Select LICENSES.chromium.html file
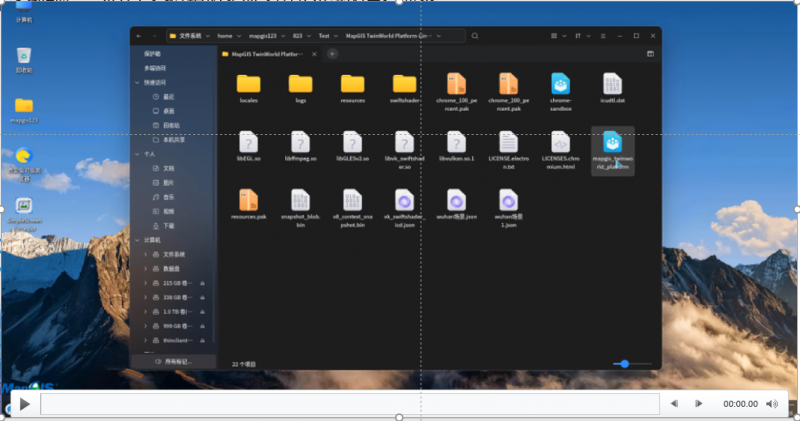This screenshot has width=800, height=421. 561,150
